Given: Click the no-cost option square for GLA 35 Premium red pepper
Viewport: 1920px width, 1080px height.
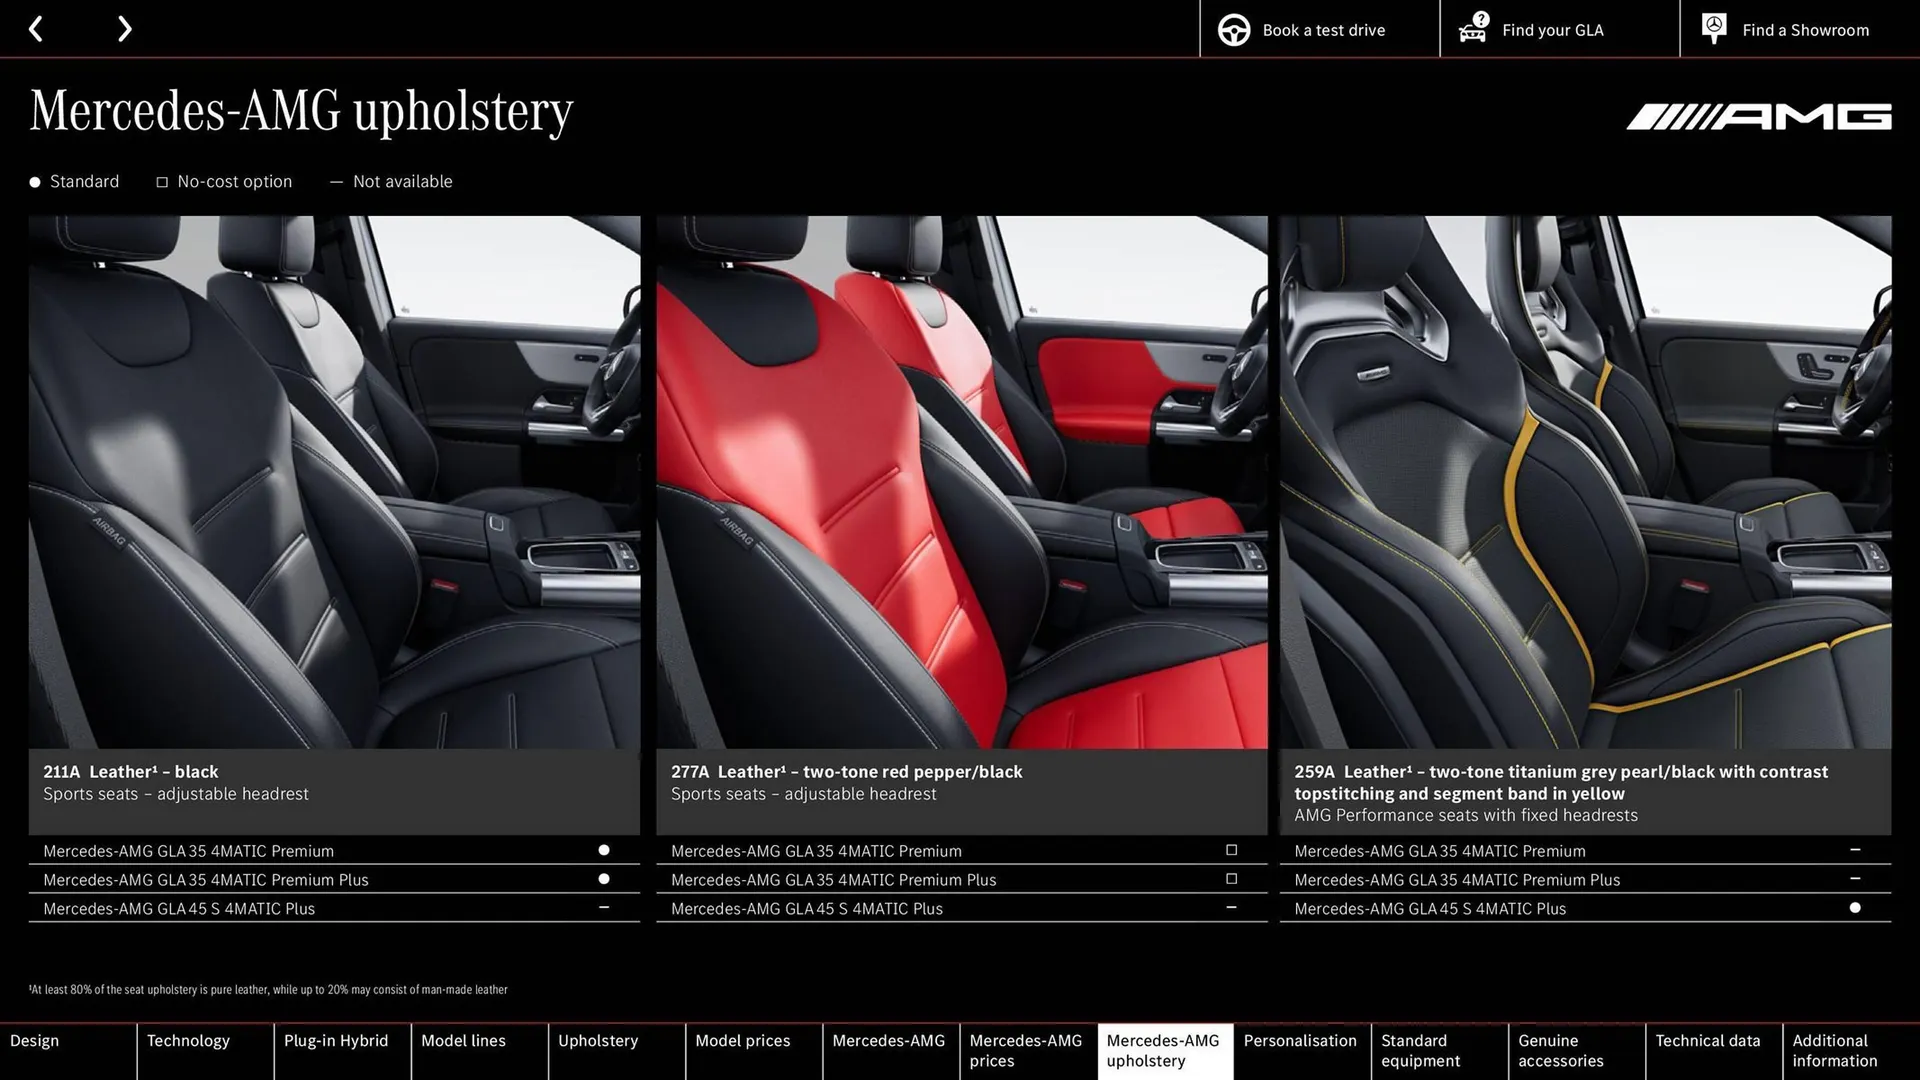Looking at the screenshot, I should (x=1230, y=849).
